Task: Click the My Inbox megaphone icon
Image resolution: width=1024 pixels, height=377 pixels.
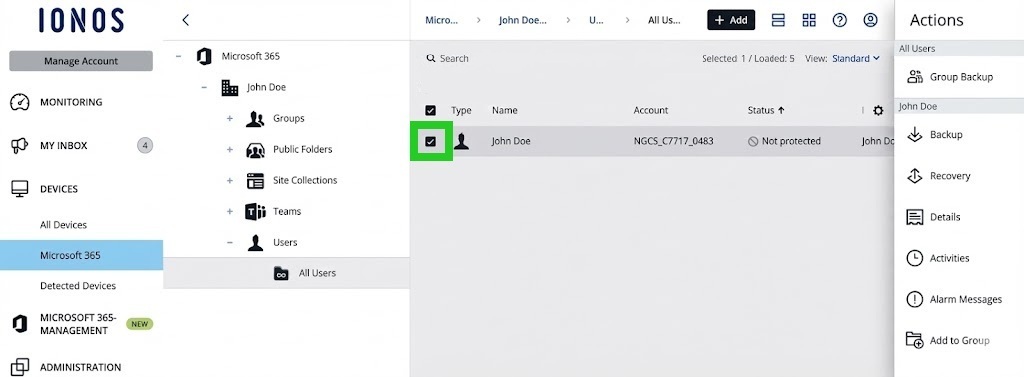Action: (20, 146)
